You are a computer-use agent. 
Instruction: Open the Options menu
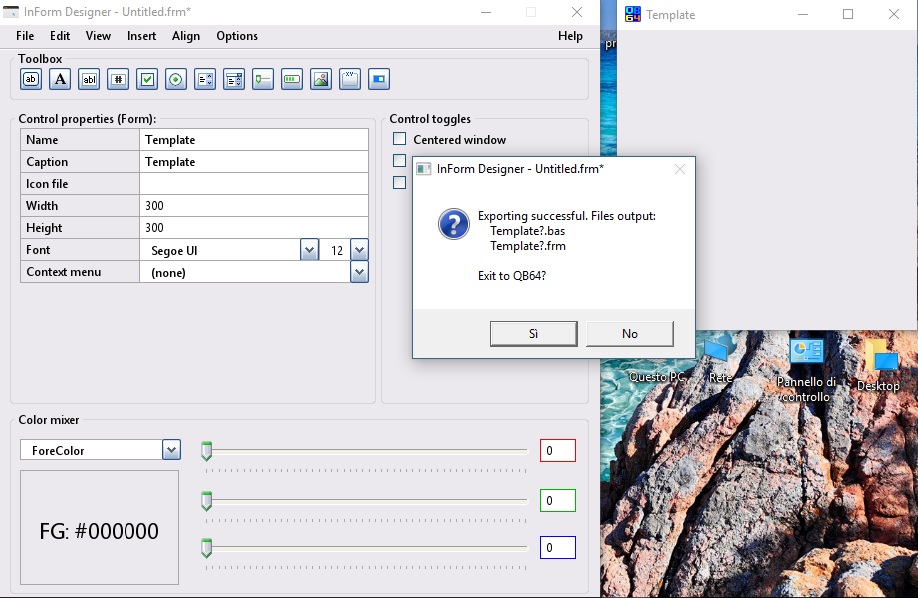(237, 36)
